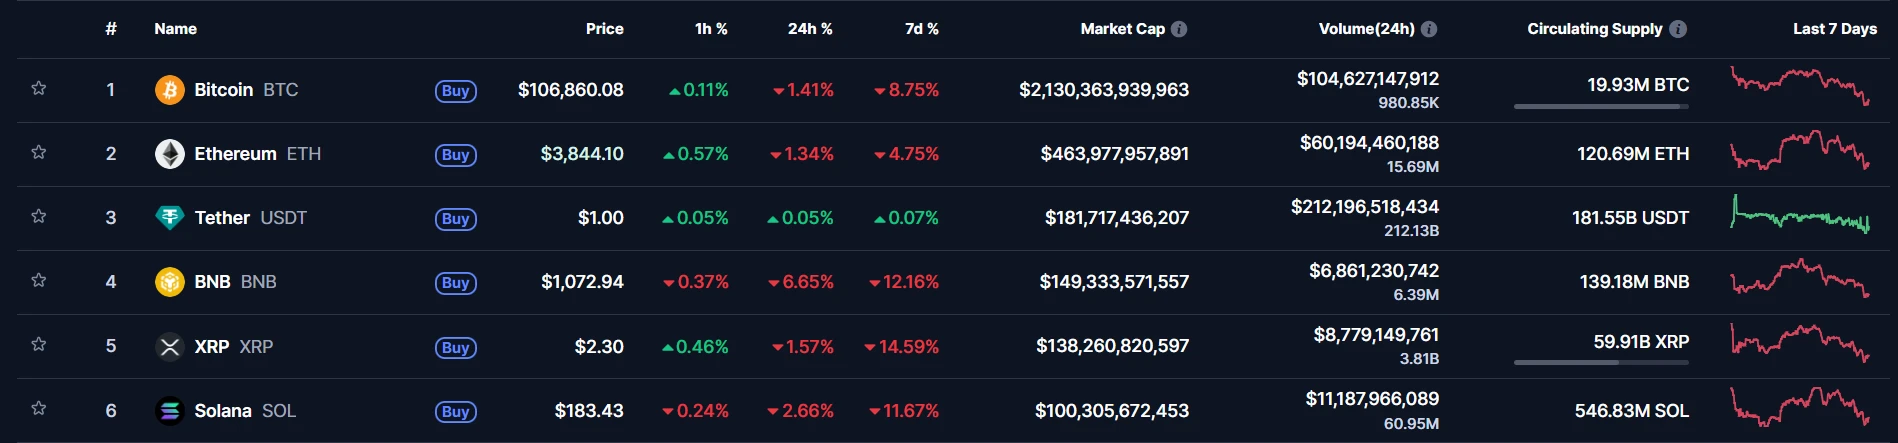
Task: Open the Market Cap info icon
Action: 1179,29
